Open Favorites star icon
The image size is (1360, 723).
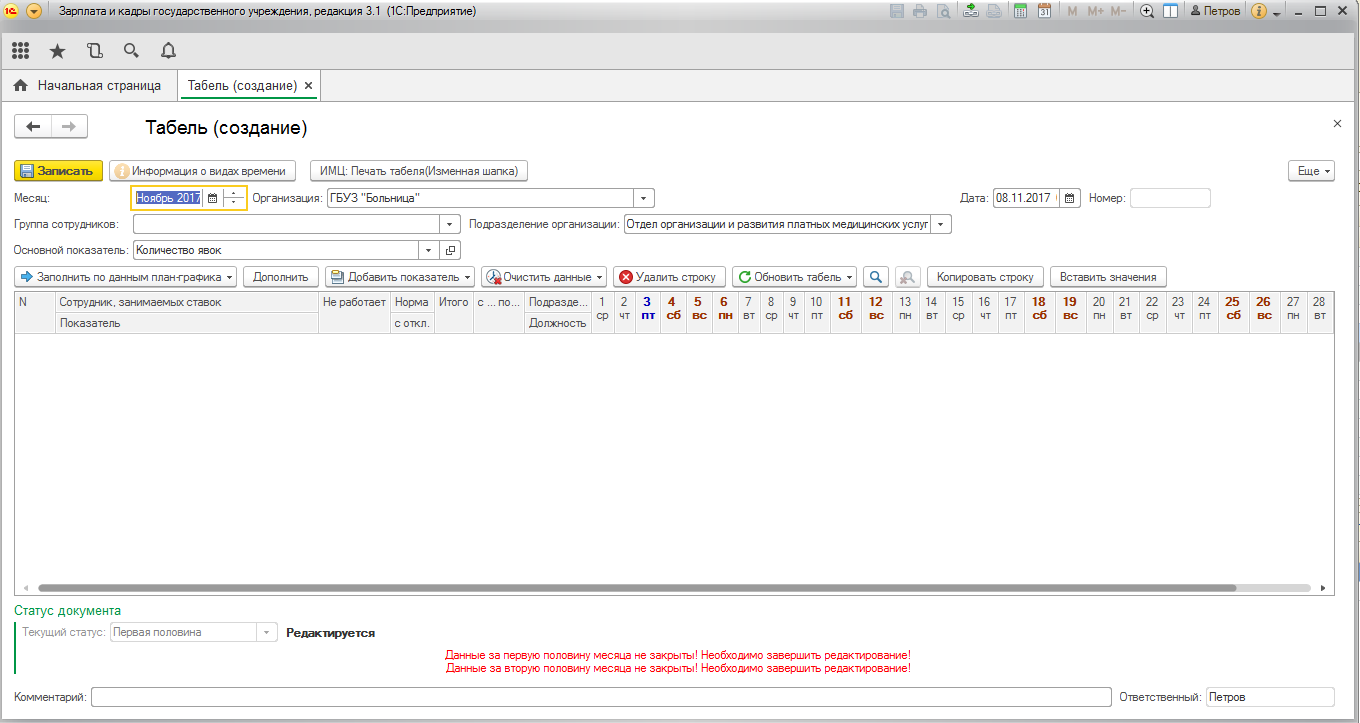[57, 51]
